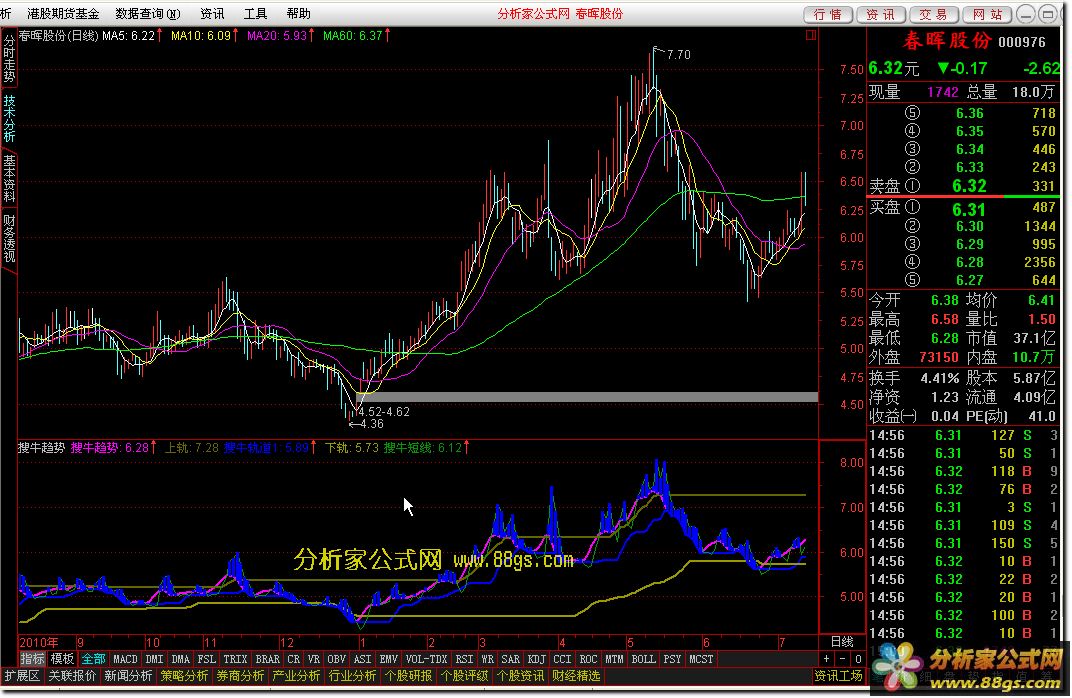
Task: Apply the DMI indicator
Action: pos(155,659)
